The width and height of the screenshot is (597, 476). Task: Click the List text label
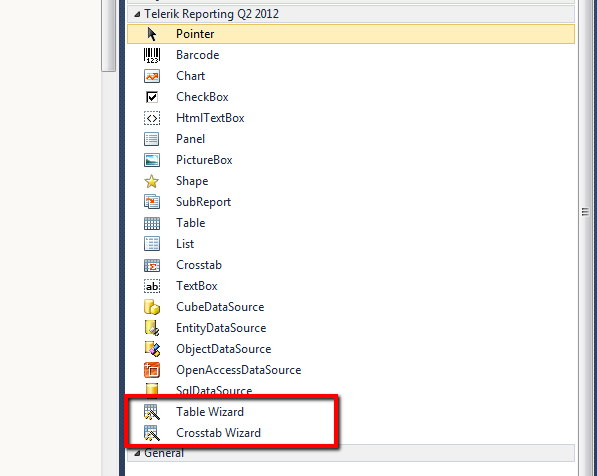pyautogui.click(x=185, y=244)
